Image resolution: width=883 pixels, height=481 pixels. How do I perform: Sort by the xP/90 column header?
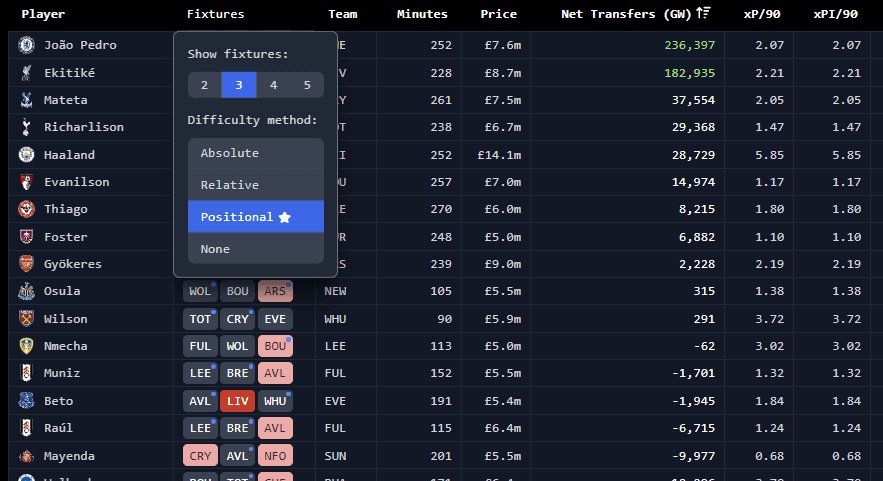pyautogui.click(x=762, y=14)
